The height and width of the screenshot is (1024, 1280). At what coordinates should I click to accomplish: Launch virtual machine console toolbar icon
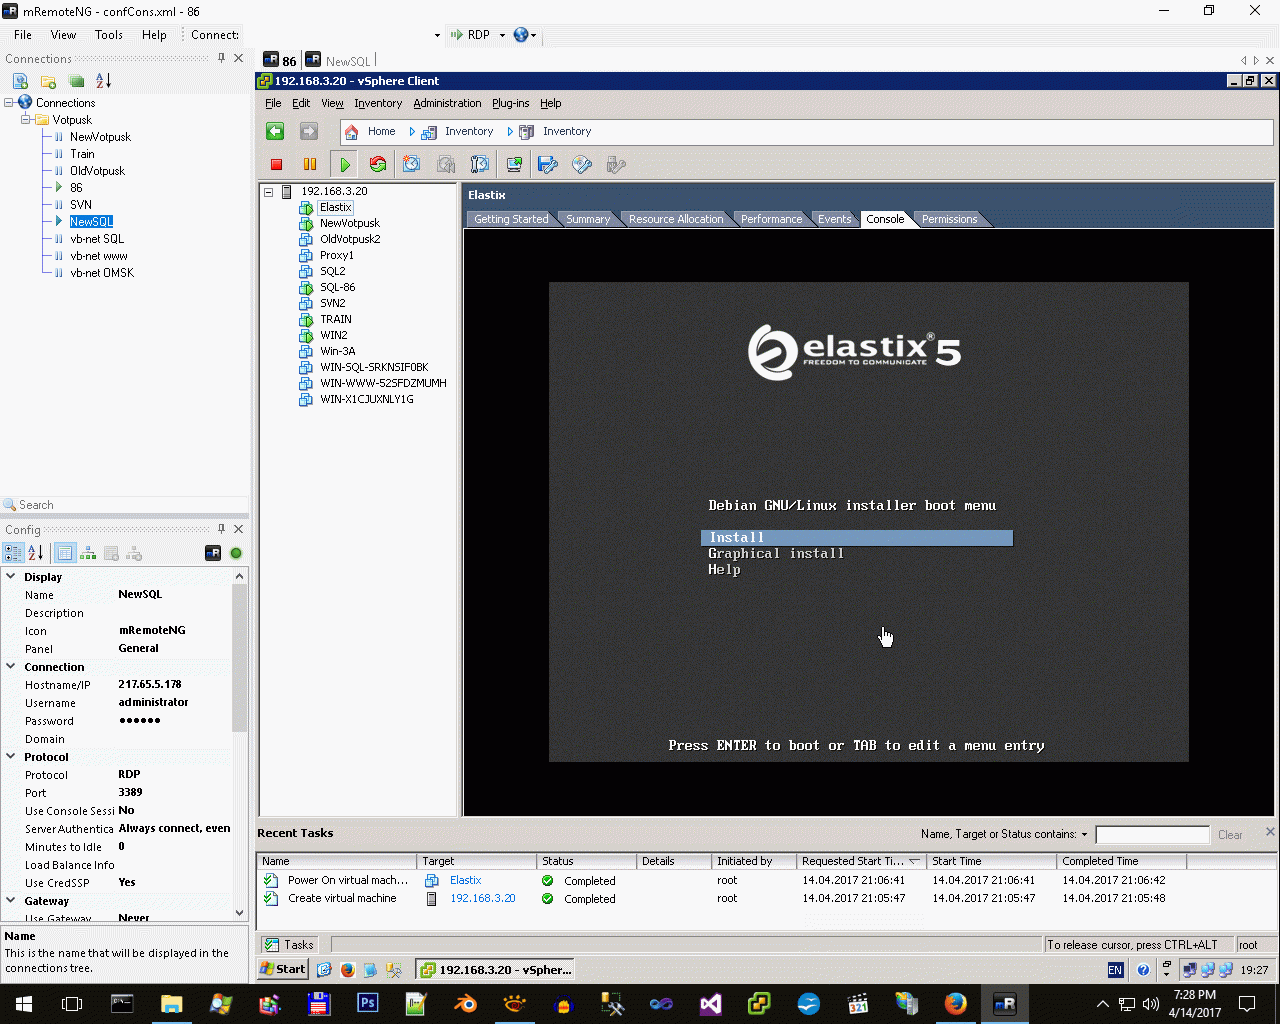point(514,165)
